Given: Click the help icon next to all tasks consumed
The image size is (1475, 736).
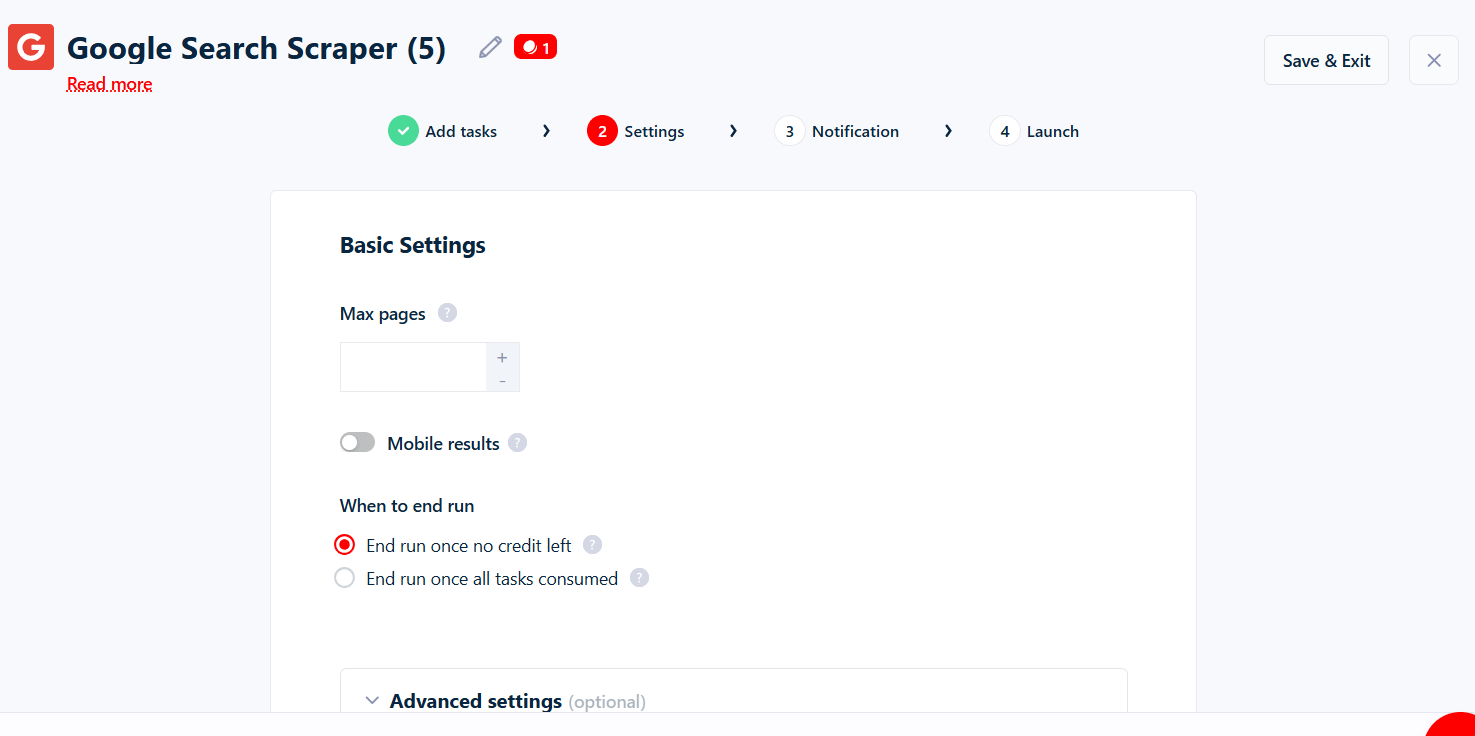Looking at the screenshot, I should 639,578.
